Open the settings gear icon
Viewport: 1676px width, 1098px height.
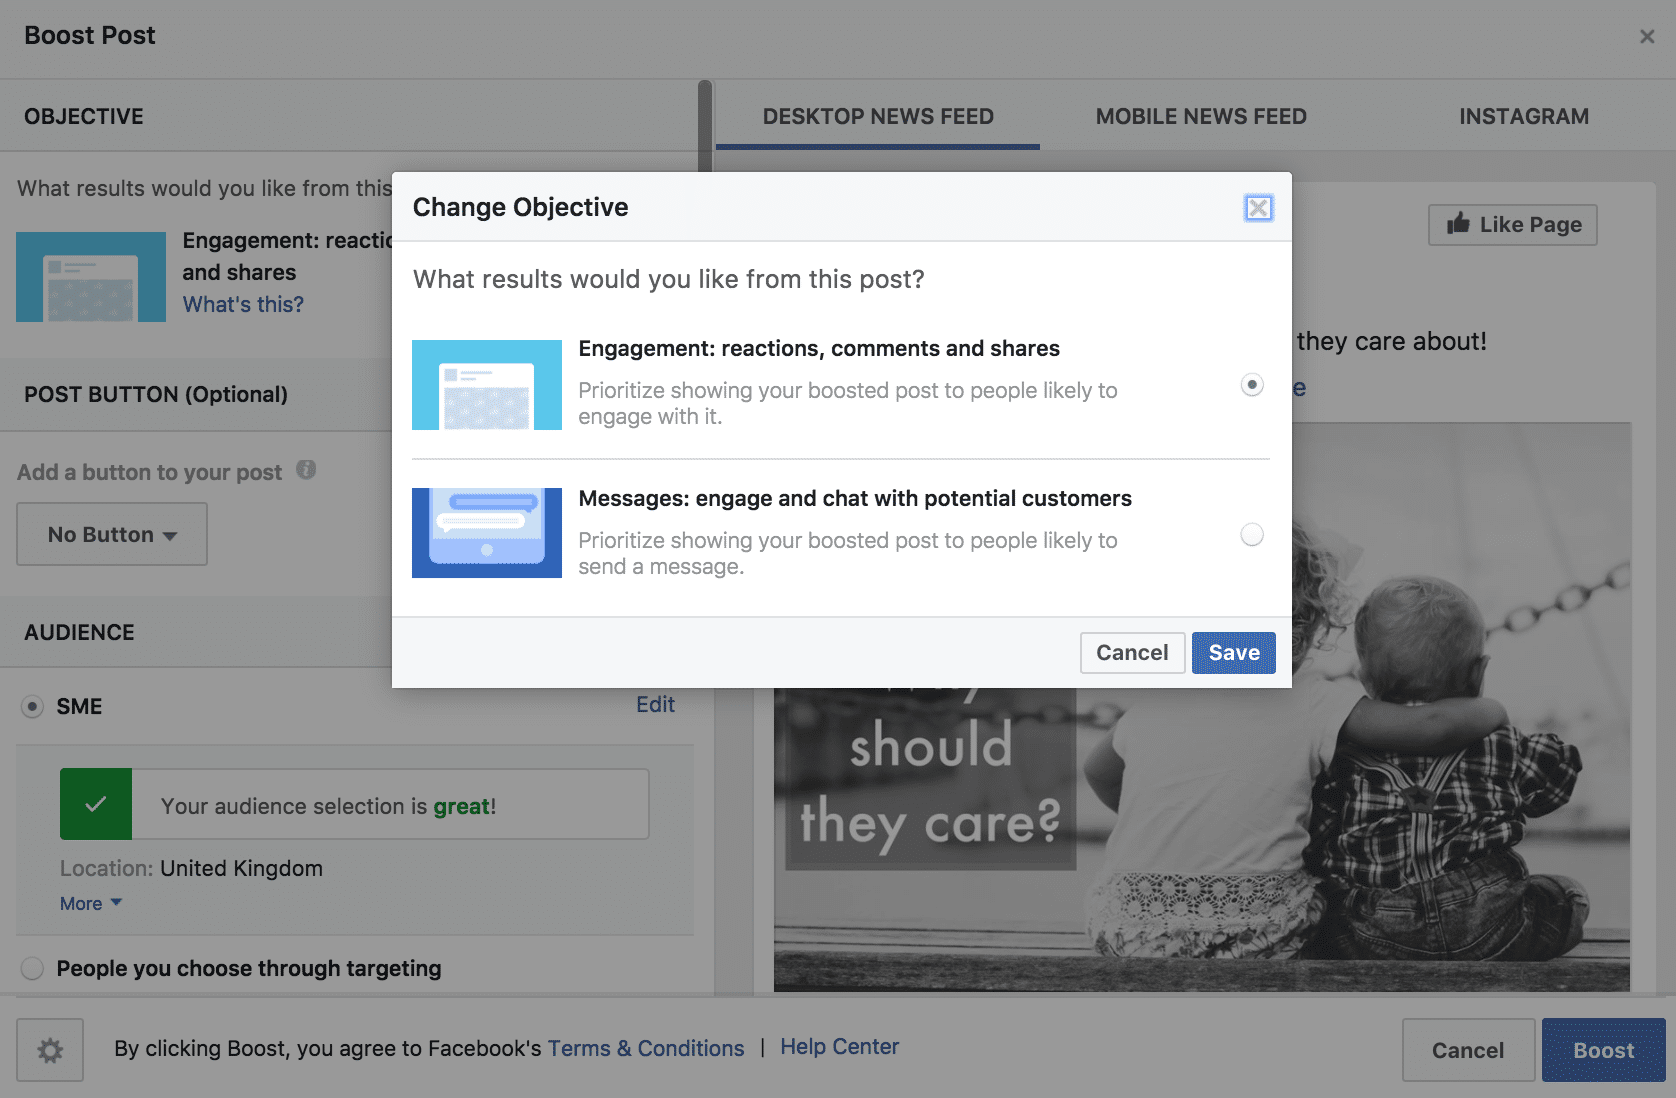50,1050
